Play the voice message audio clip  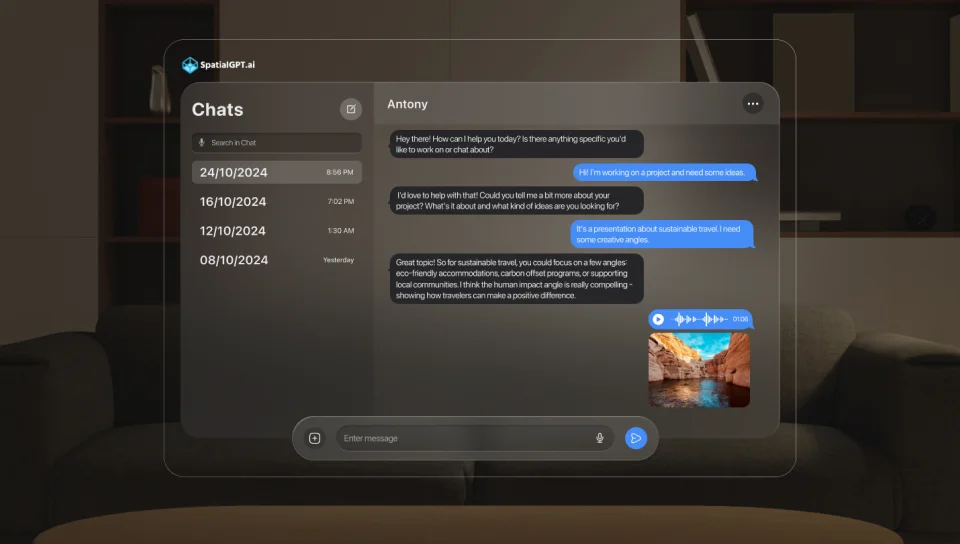(658, 319)
